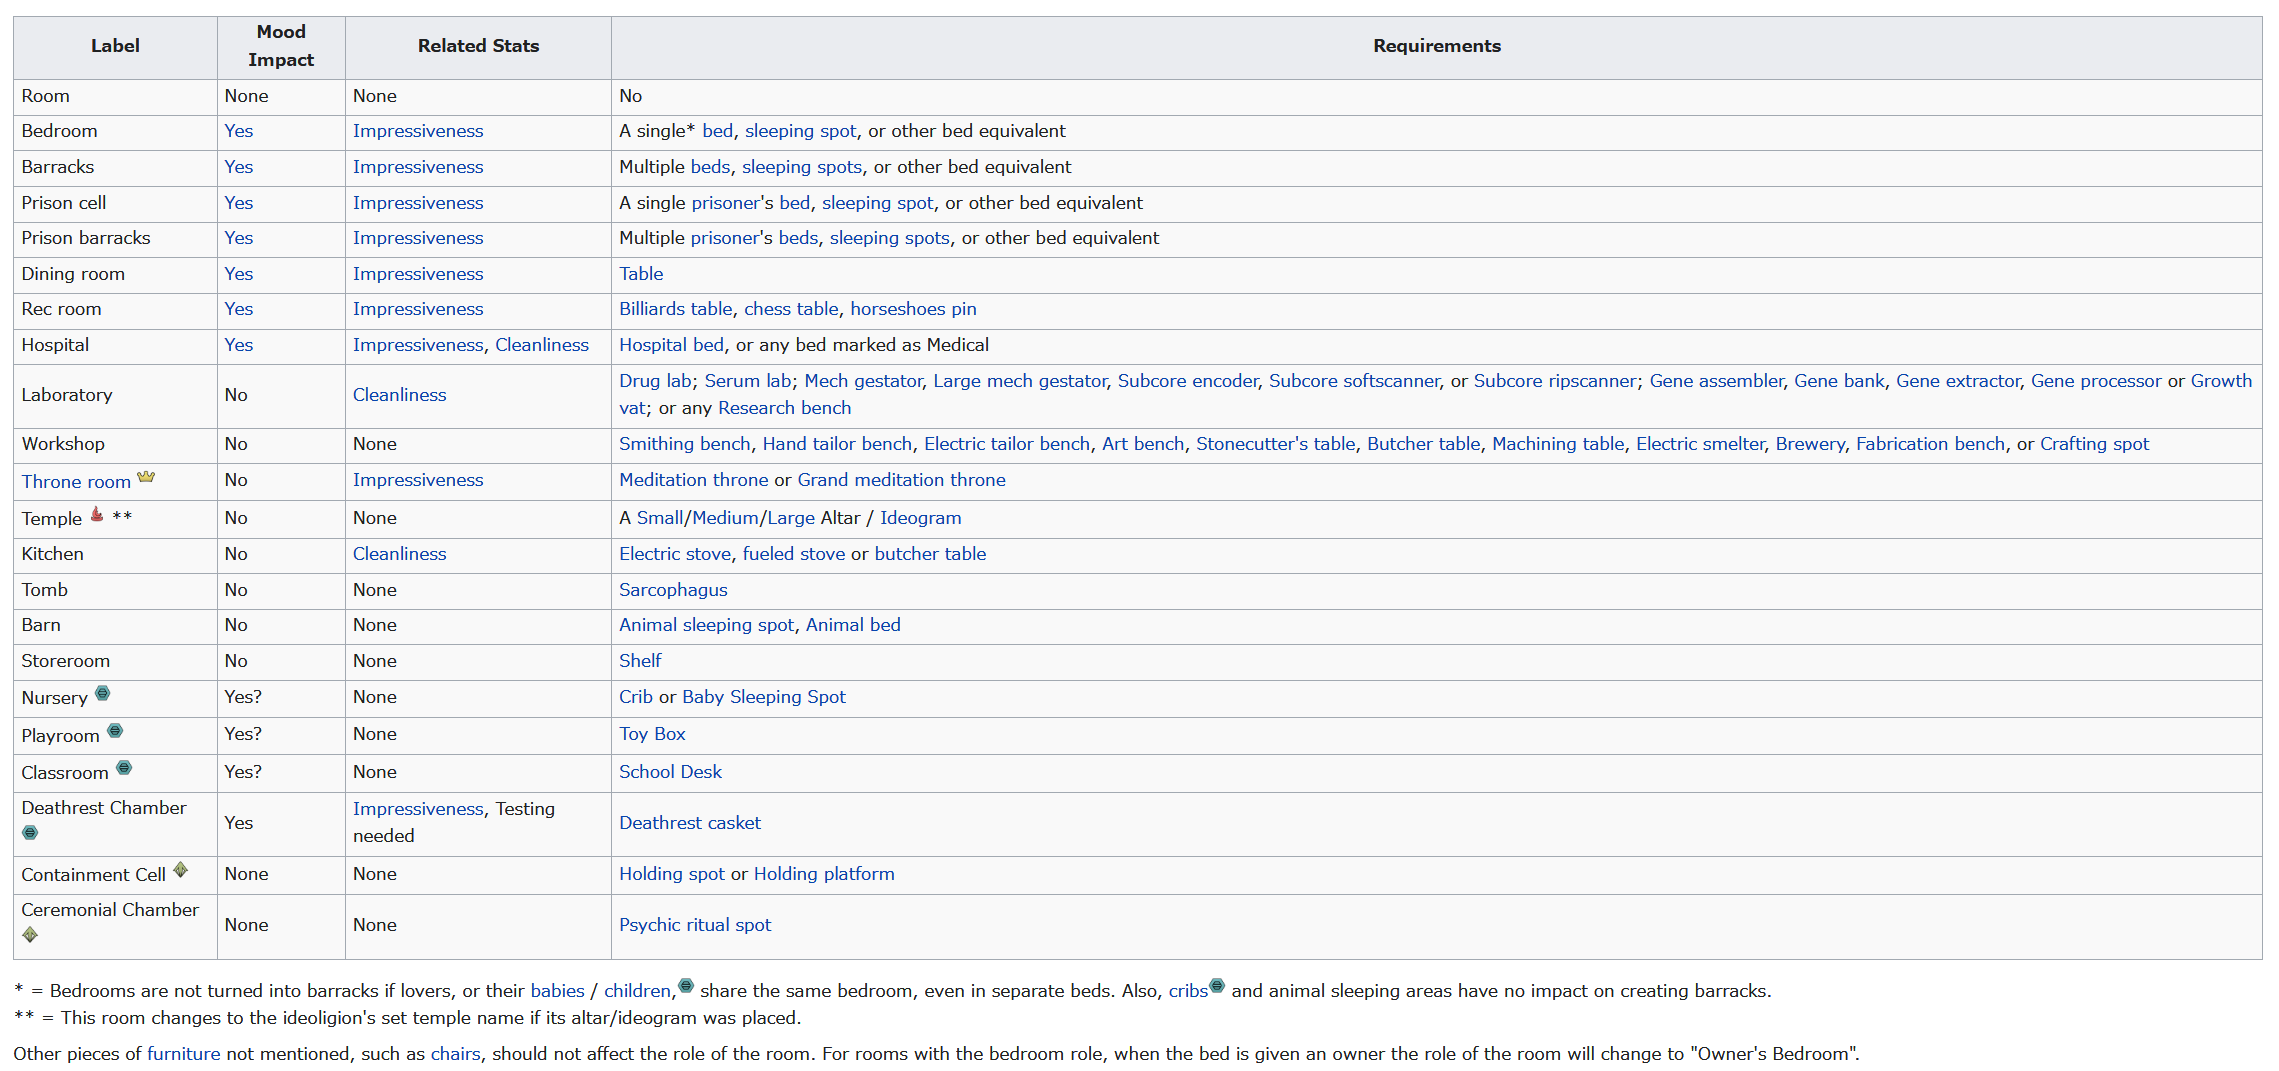The width and height of the screenshot is (2279, 1071).
Task: Click the Biotech icon beside Classroom
Action: point(124,768)
